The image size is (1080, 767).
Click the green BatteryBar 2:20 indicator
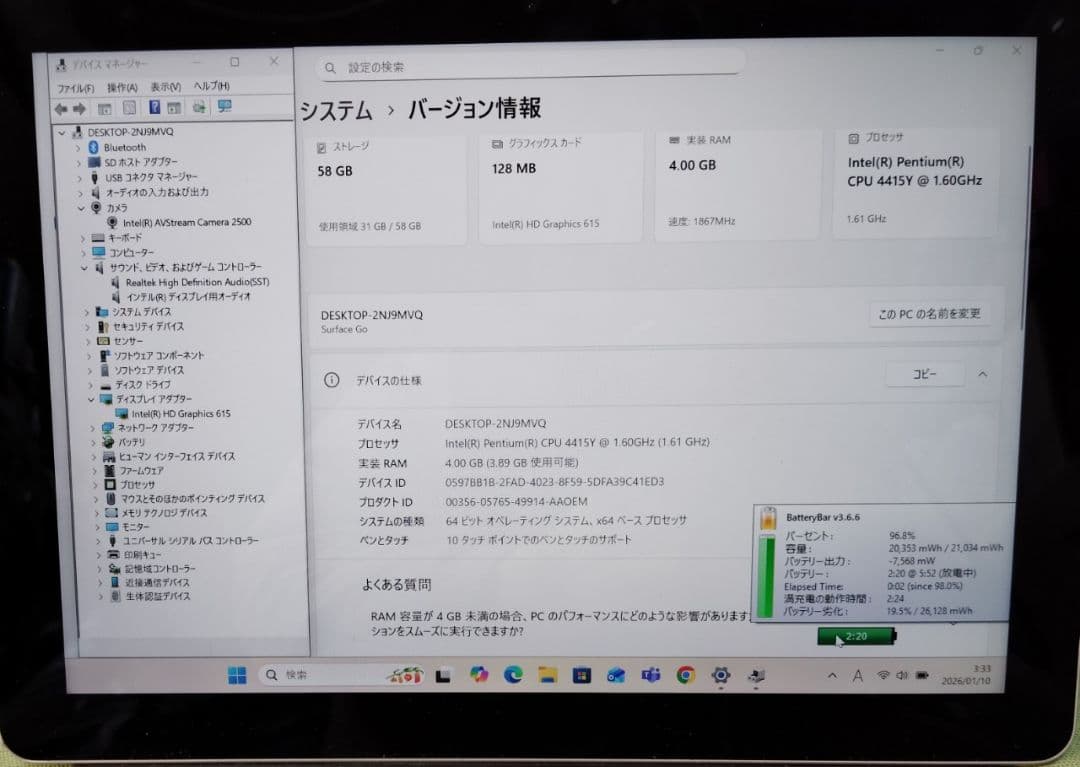pos(856,636)
